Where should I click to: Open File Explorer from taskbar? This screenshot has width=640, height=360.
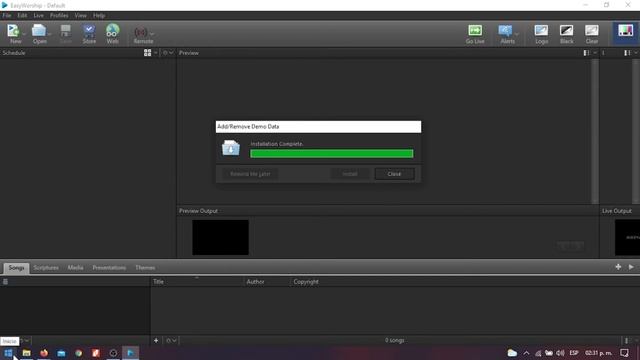27,353
